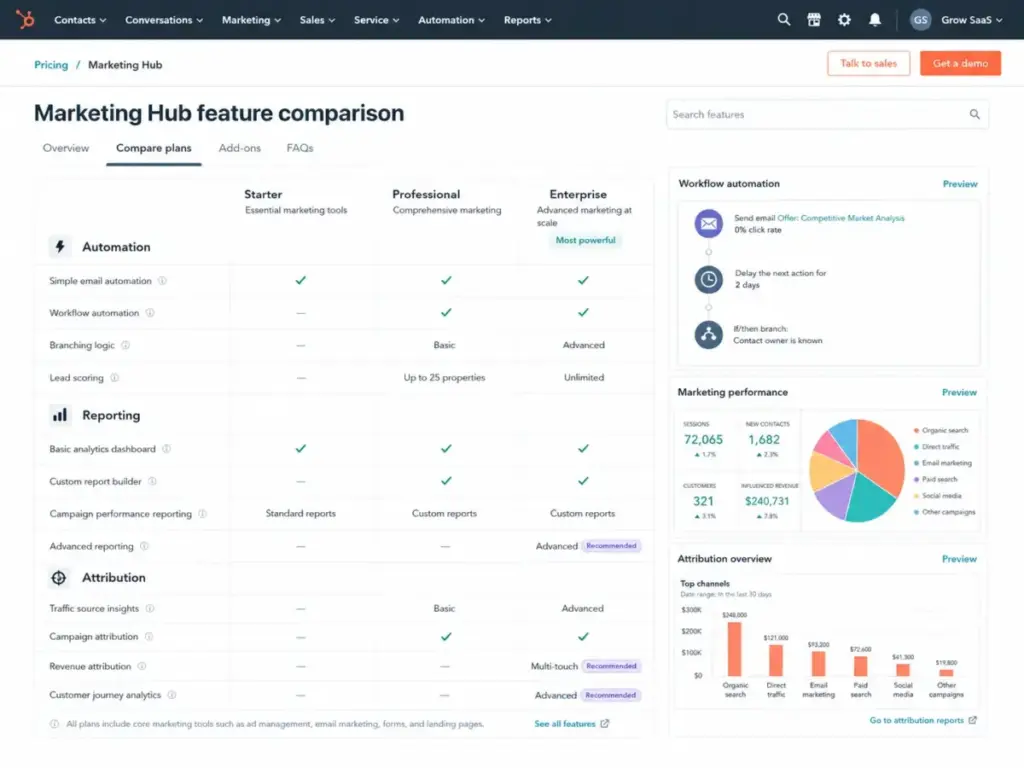The height and width of the screenshot is (768, 1024).
Task: Click the Paid search legend dot
Action: tap(916, 479)
